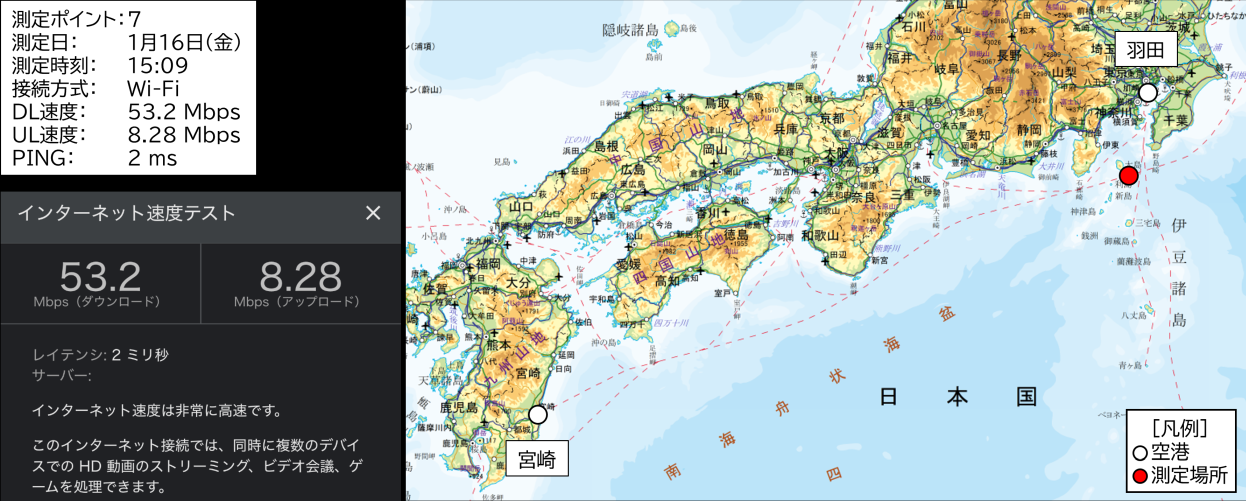Viewport: 1246px width, 501px height.
Task: Click the Miyazaki airport circle marker
Action: (538, 414)
